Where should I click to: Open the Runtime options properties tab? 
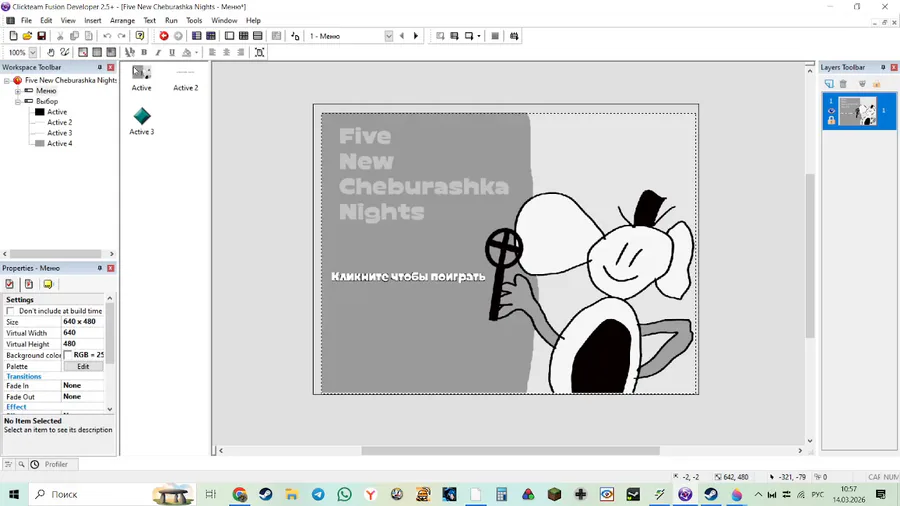click(x=29, y=284)
